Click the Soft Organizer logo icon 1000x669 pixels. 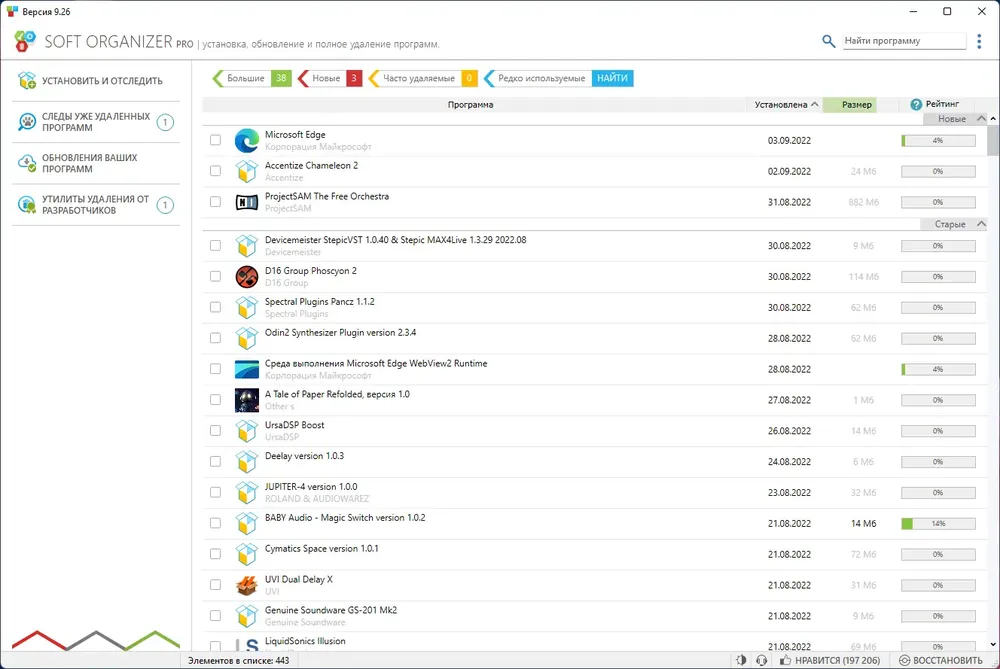point(25,41)
